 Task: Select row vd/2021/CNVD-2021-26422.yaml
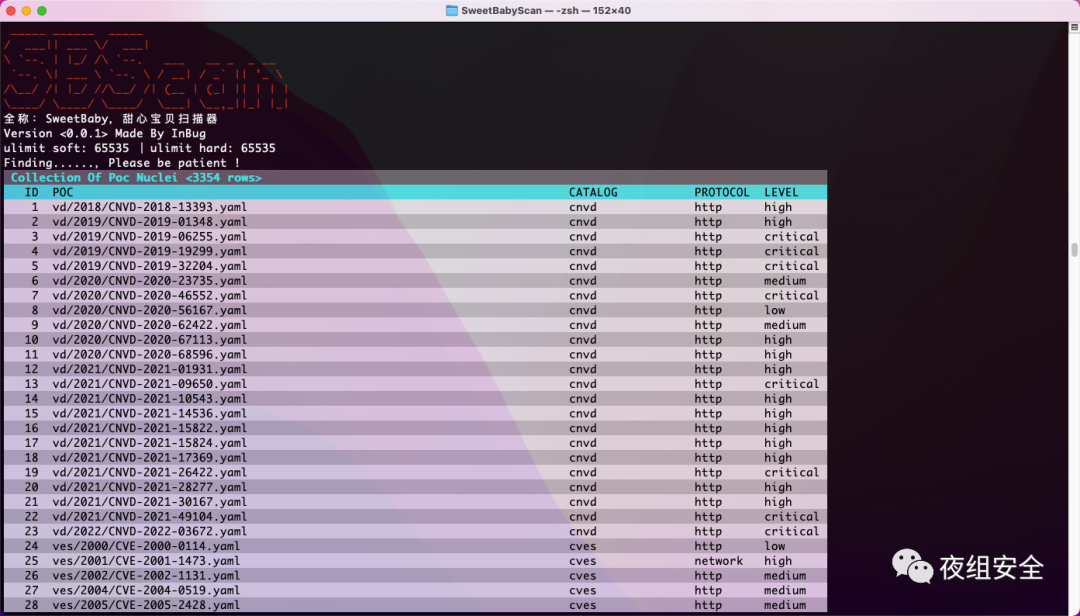pyautogui.click(x=415, y=473)
